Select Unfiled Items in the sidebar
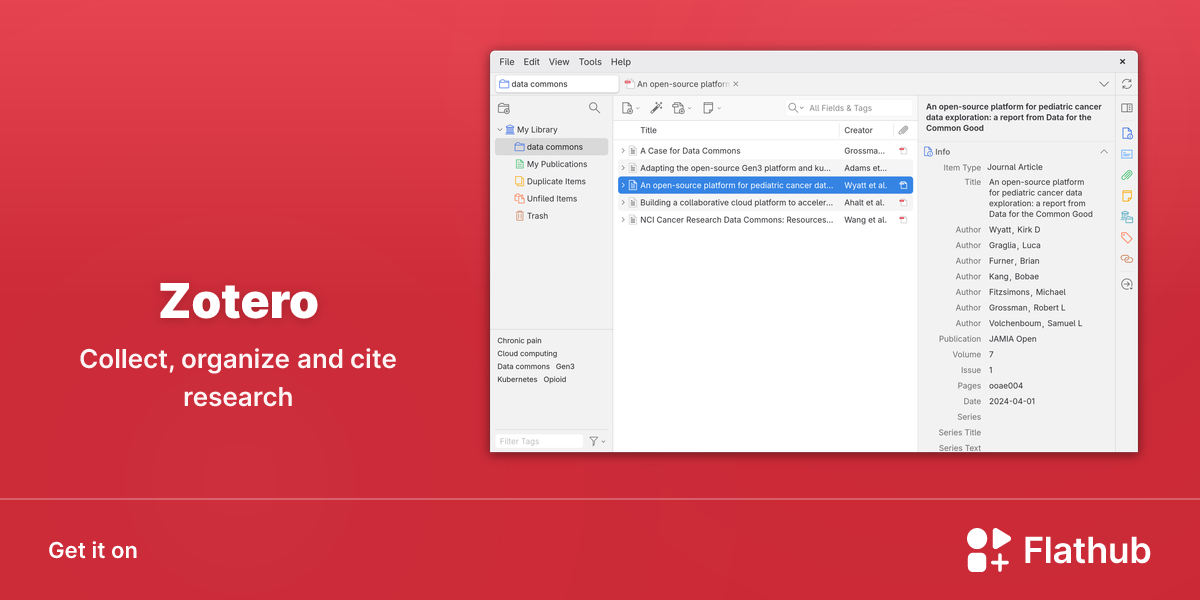The width and height of the screenshot is (1200, 600). (551, 198)
